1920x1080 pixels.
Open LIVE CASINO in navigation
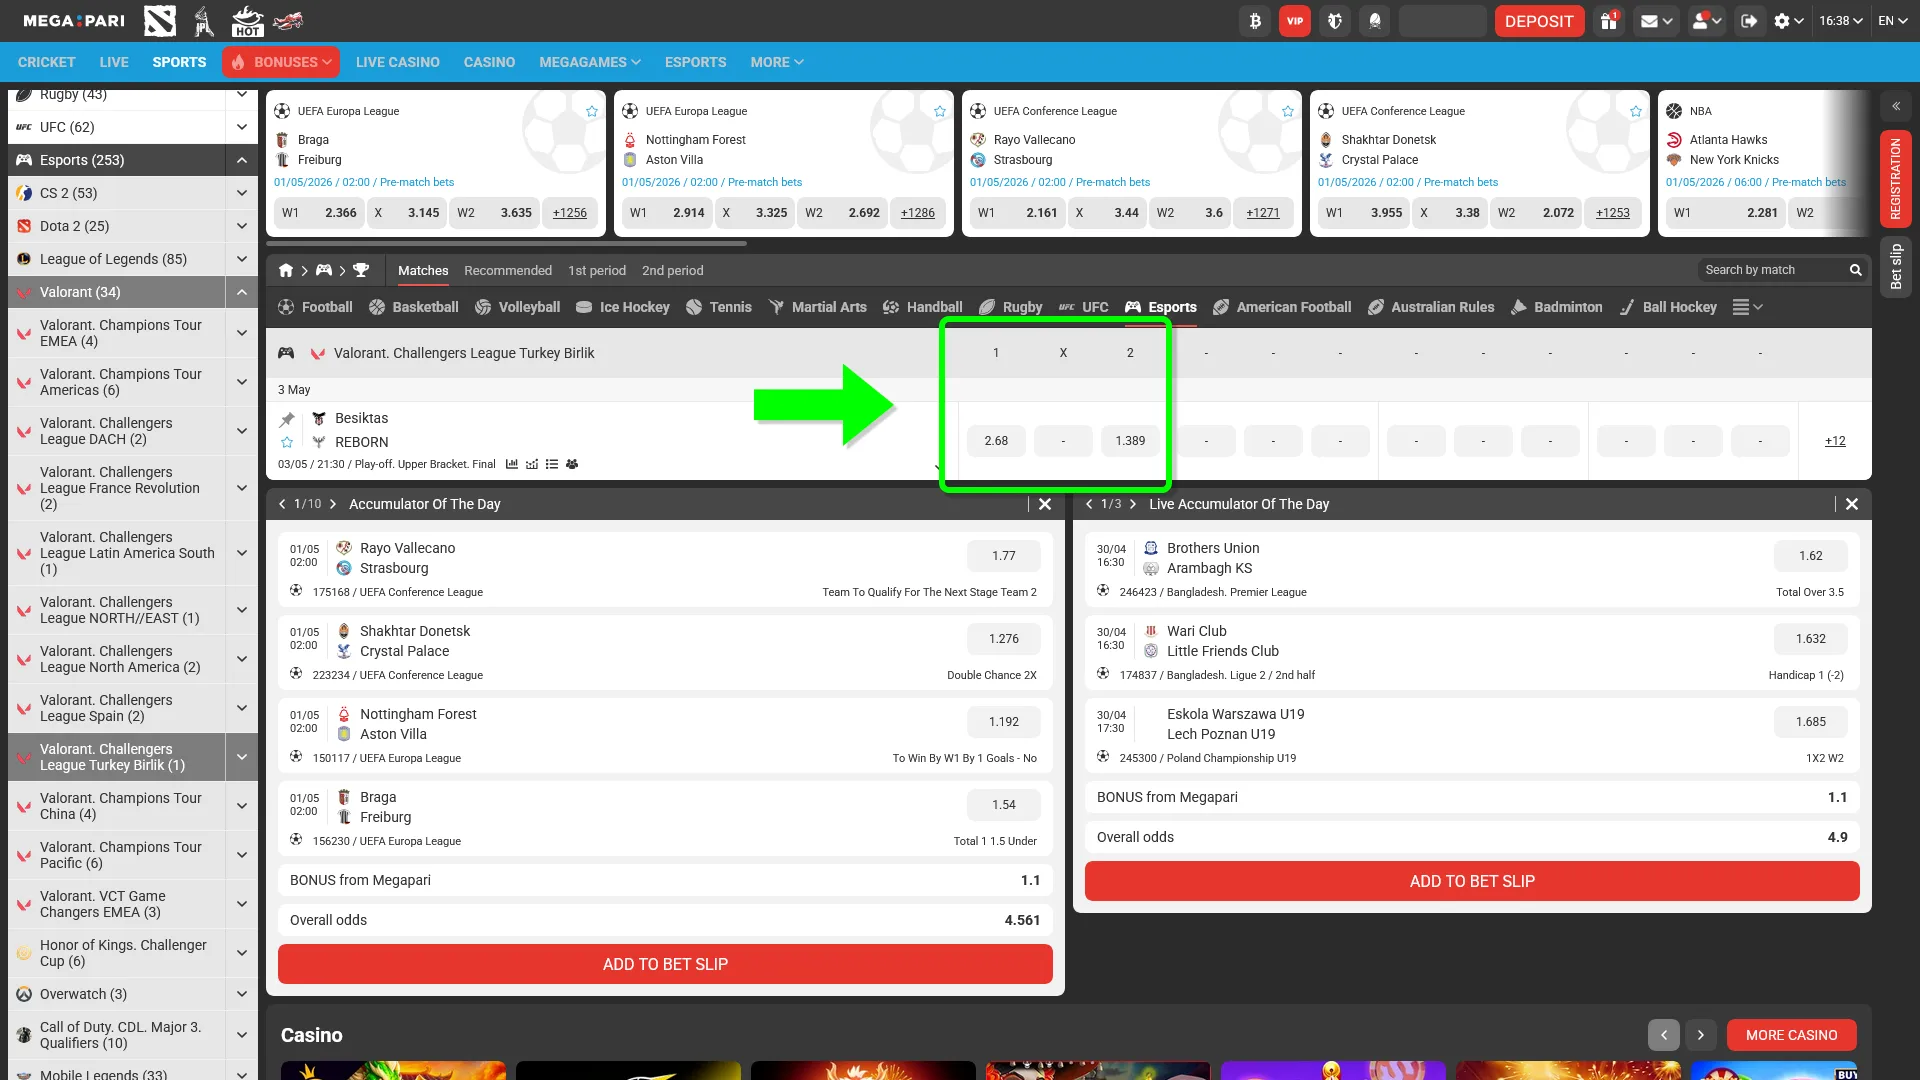398,62
